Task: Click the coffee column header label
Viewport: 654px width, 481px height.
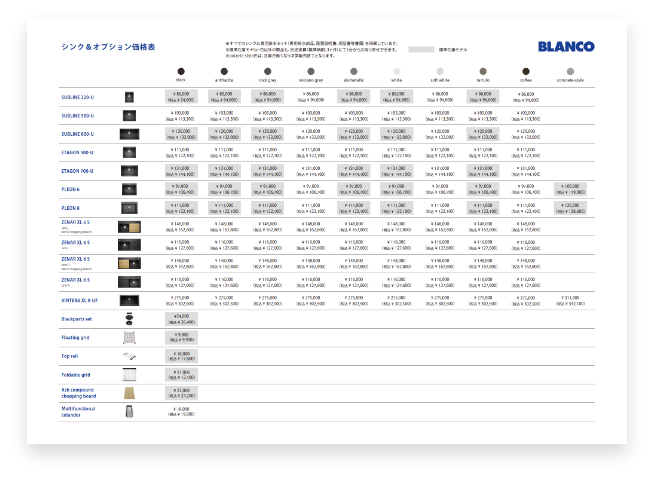Action: (526, 80)
